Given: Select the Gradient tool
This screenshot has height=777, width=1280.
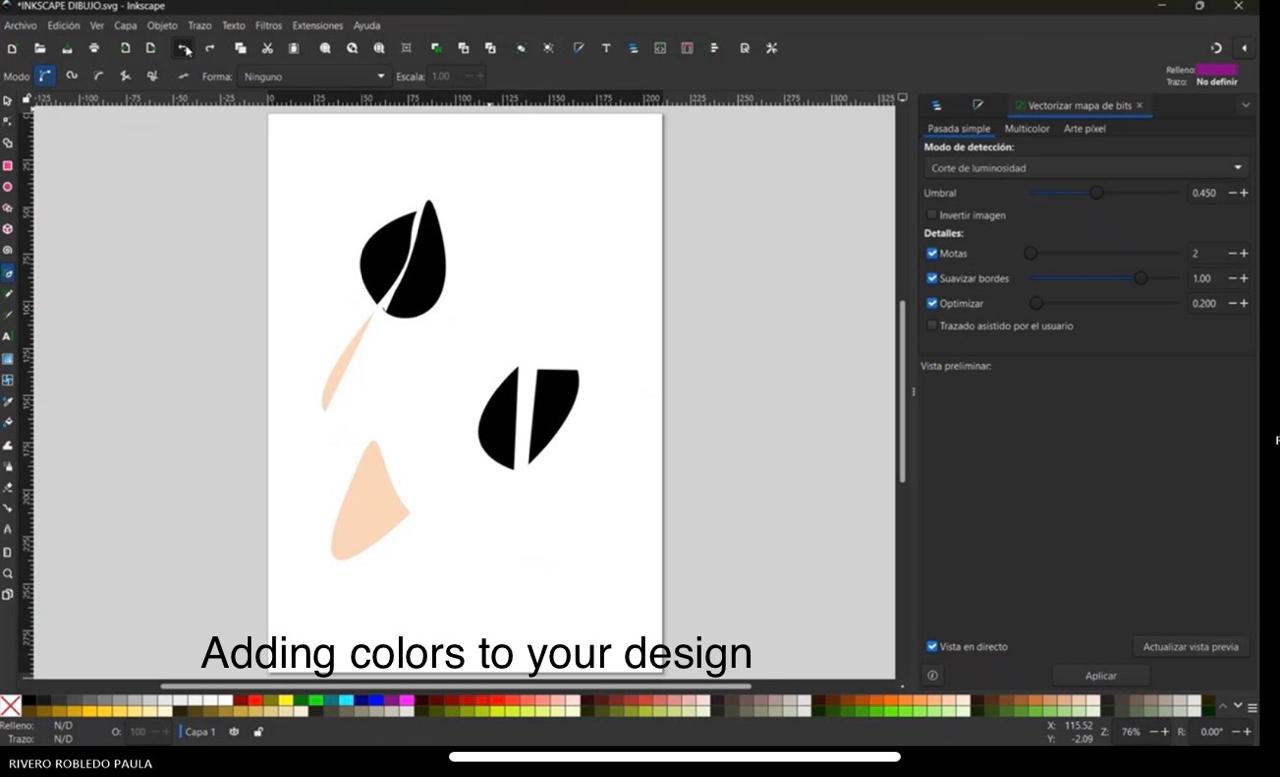Looking at the screenshot, I should [8, 359].
